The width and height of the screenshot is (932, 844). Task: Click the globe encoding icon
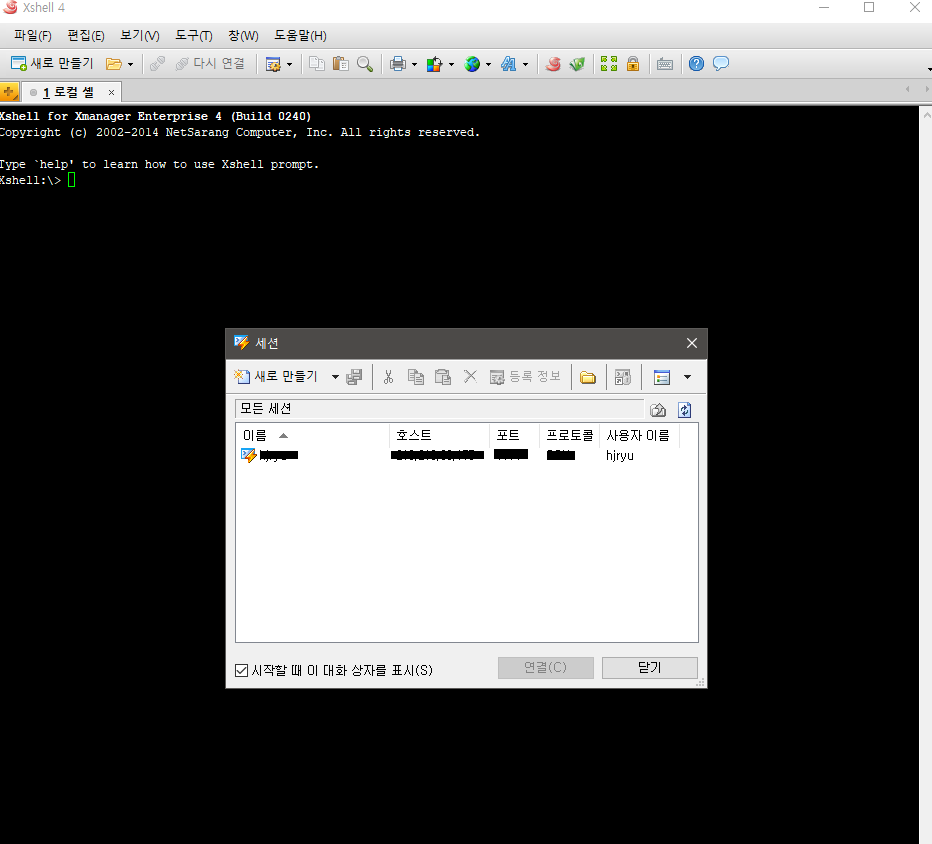[x=472, y=64]
